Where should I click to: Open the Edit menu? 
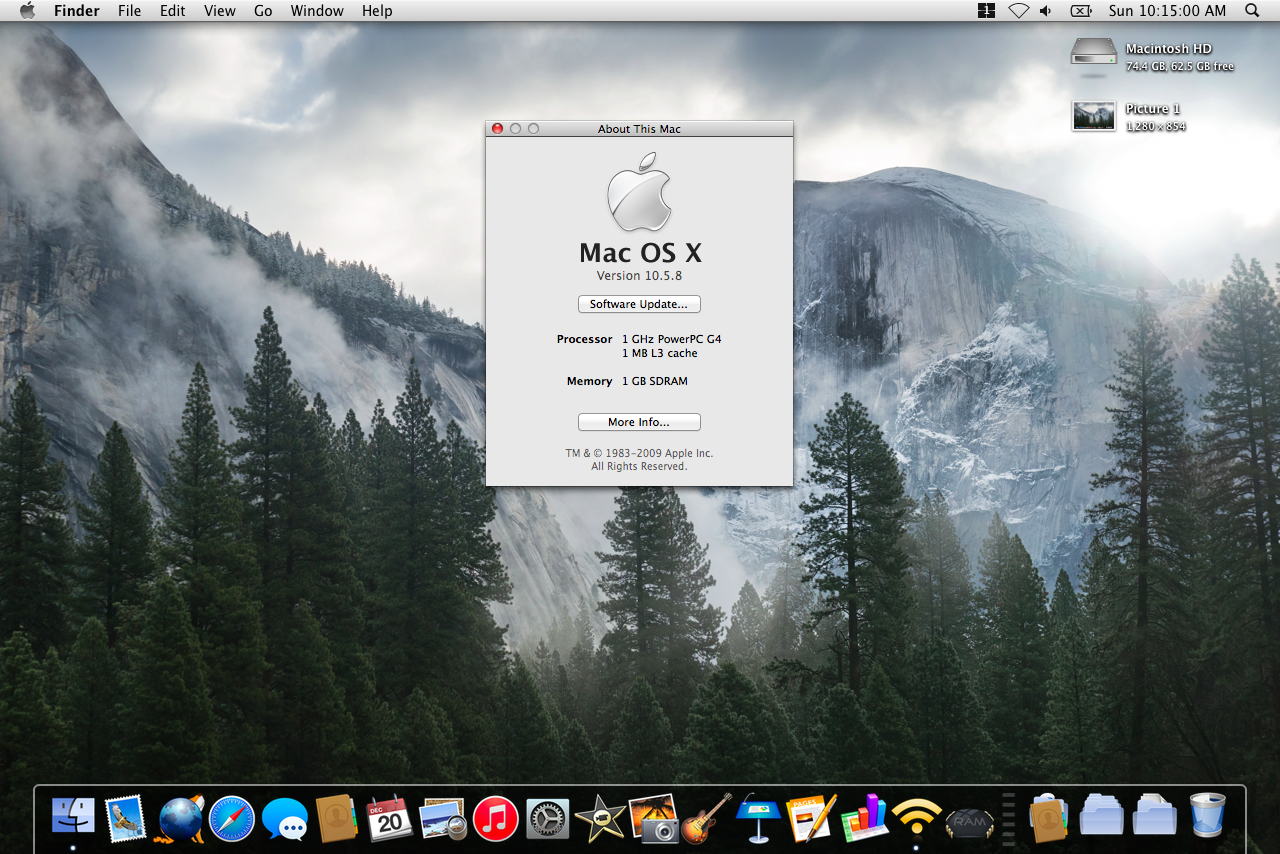[x=173, y=11]
